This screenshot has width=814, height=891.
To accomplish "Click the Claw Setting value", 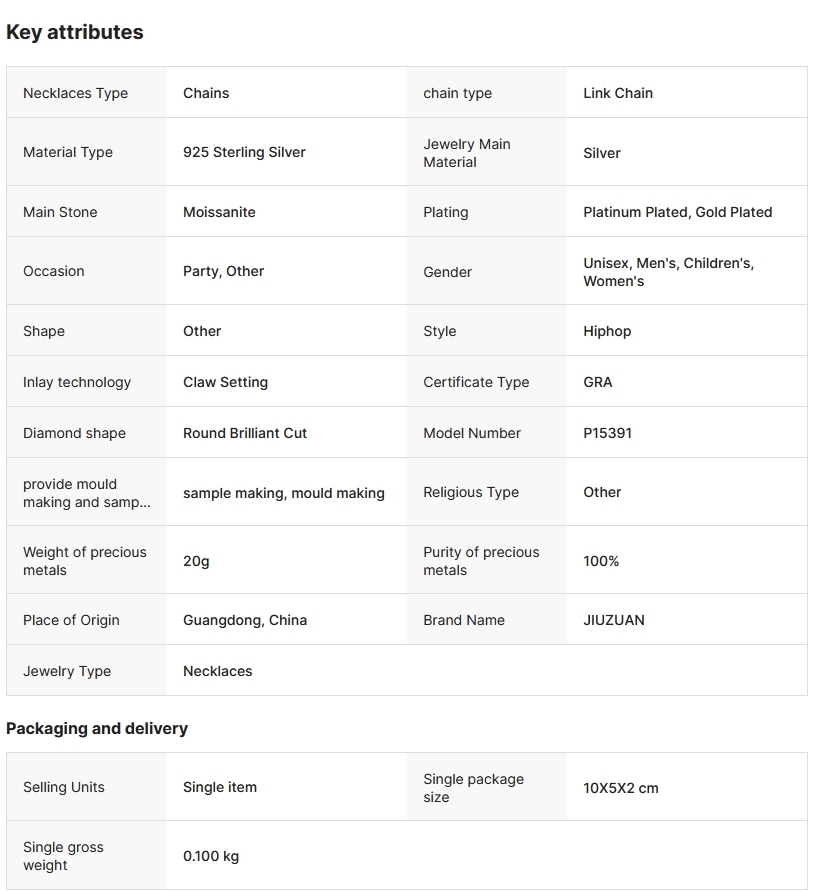I will [x=225, y=382].
